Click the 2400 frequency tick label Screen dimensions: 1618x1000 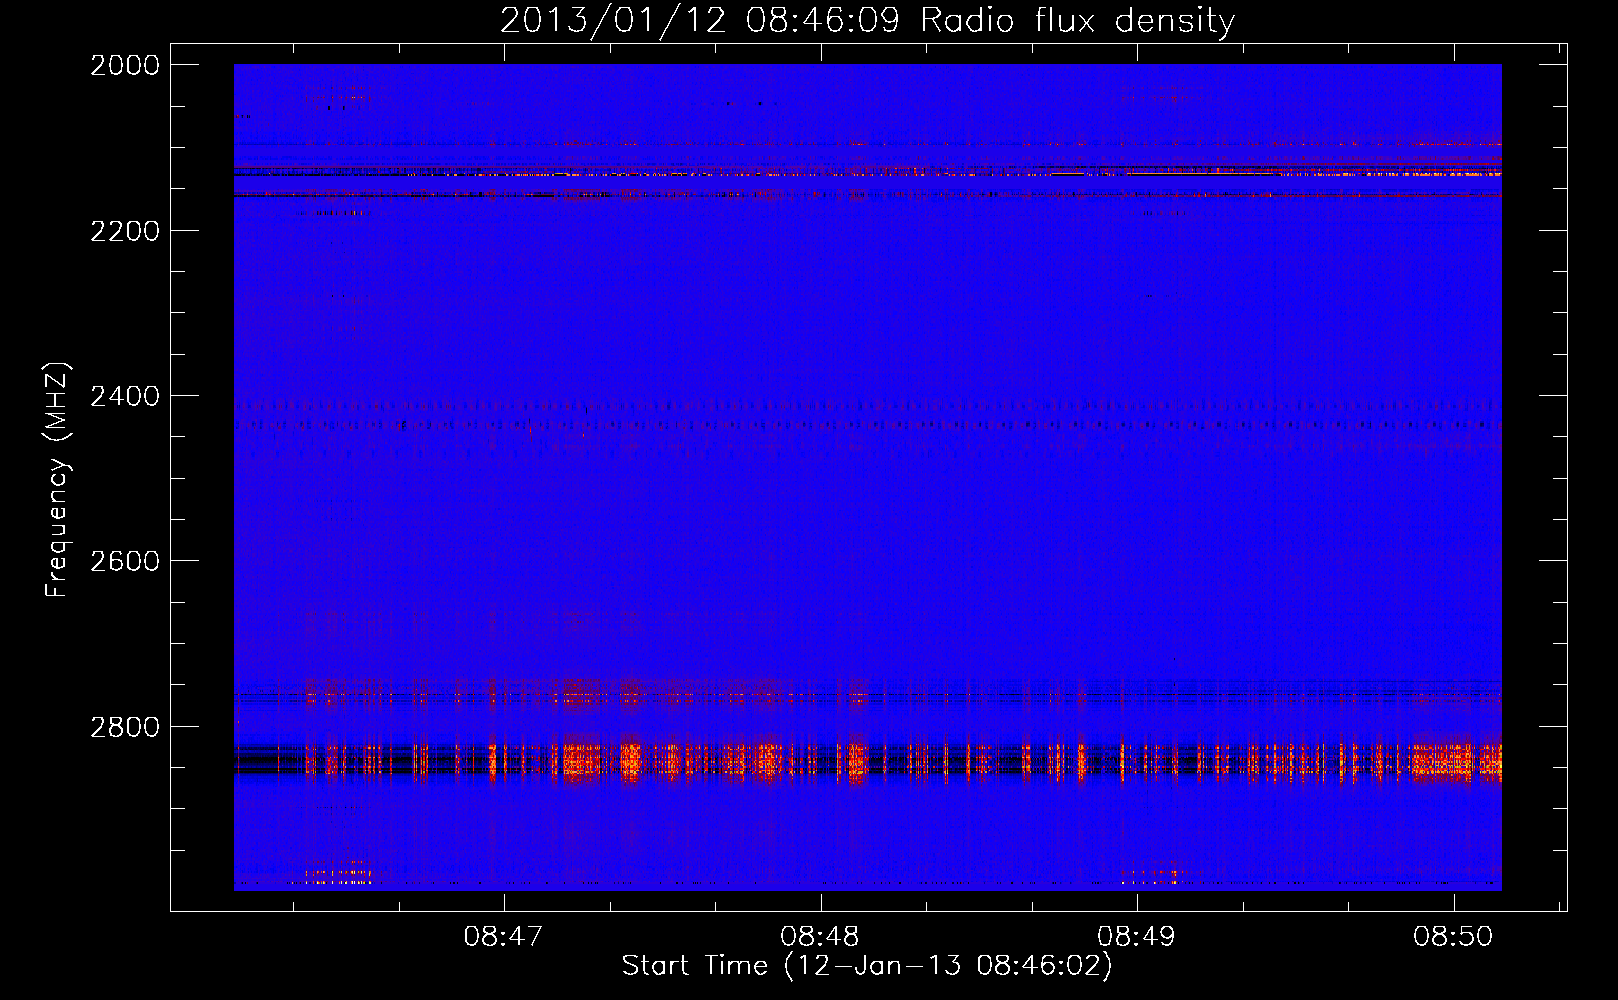tap(125, 396)
